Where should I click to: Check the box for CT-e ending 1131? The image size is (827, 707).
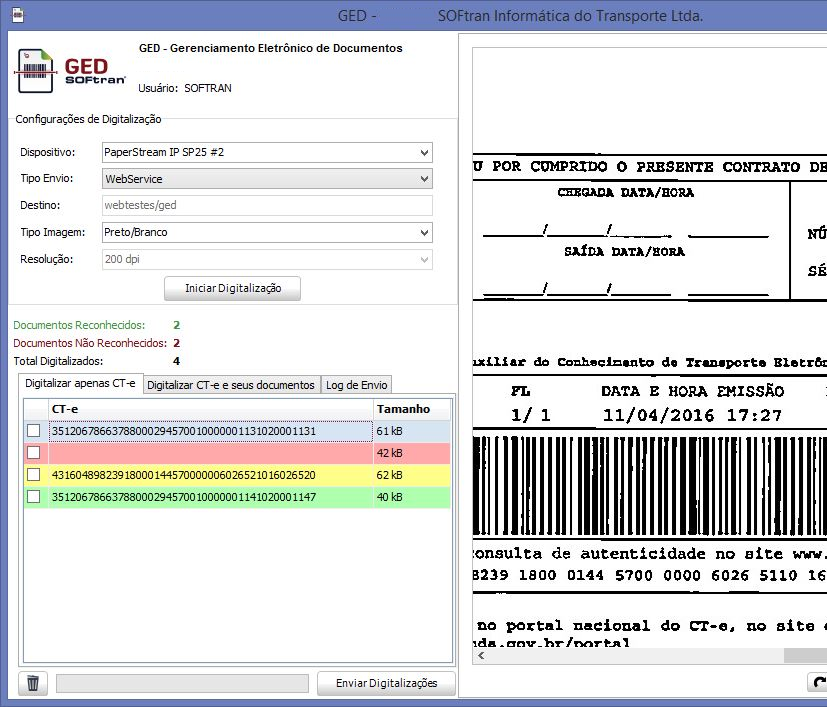(34, 431)
